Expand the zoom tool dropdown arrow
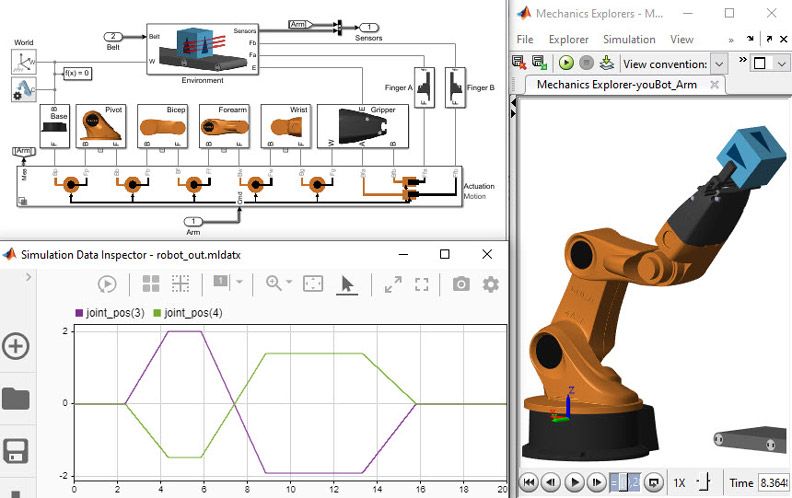 pyautogui.click(x=289, y=284)
